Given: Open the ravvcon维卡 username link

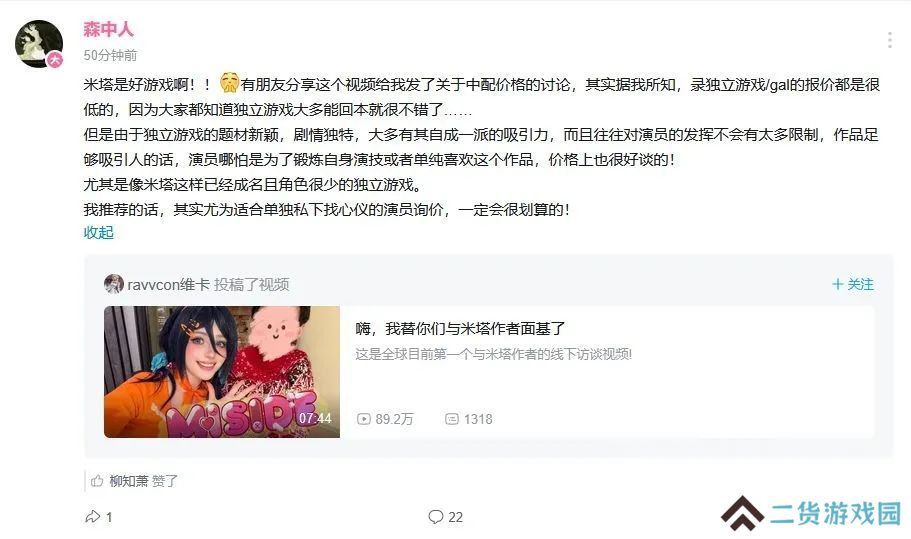Looking at the screenshot, I should pyautogui.click(x=168, y=285).
